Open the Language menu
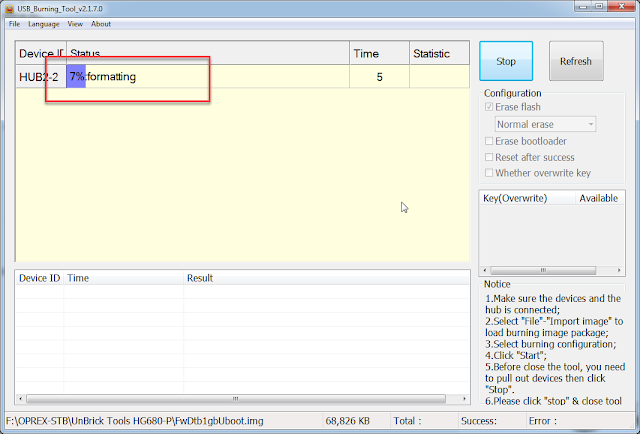This screenshot has height=434, width=640. [44, 23]
